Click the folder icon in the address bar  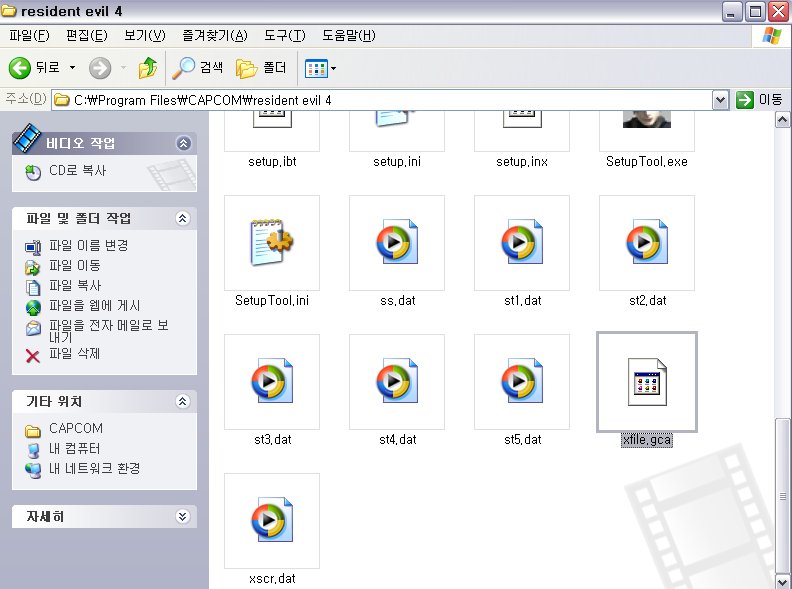[62, 100]
